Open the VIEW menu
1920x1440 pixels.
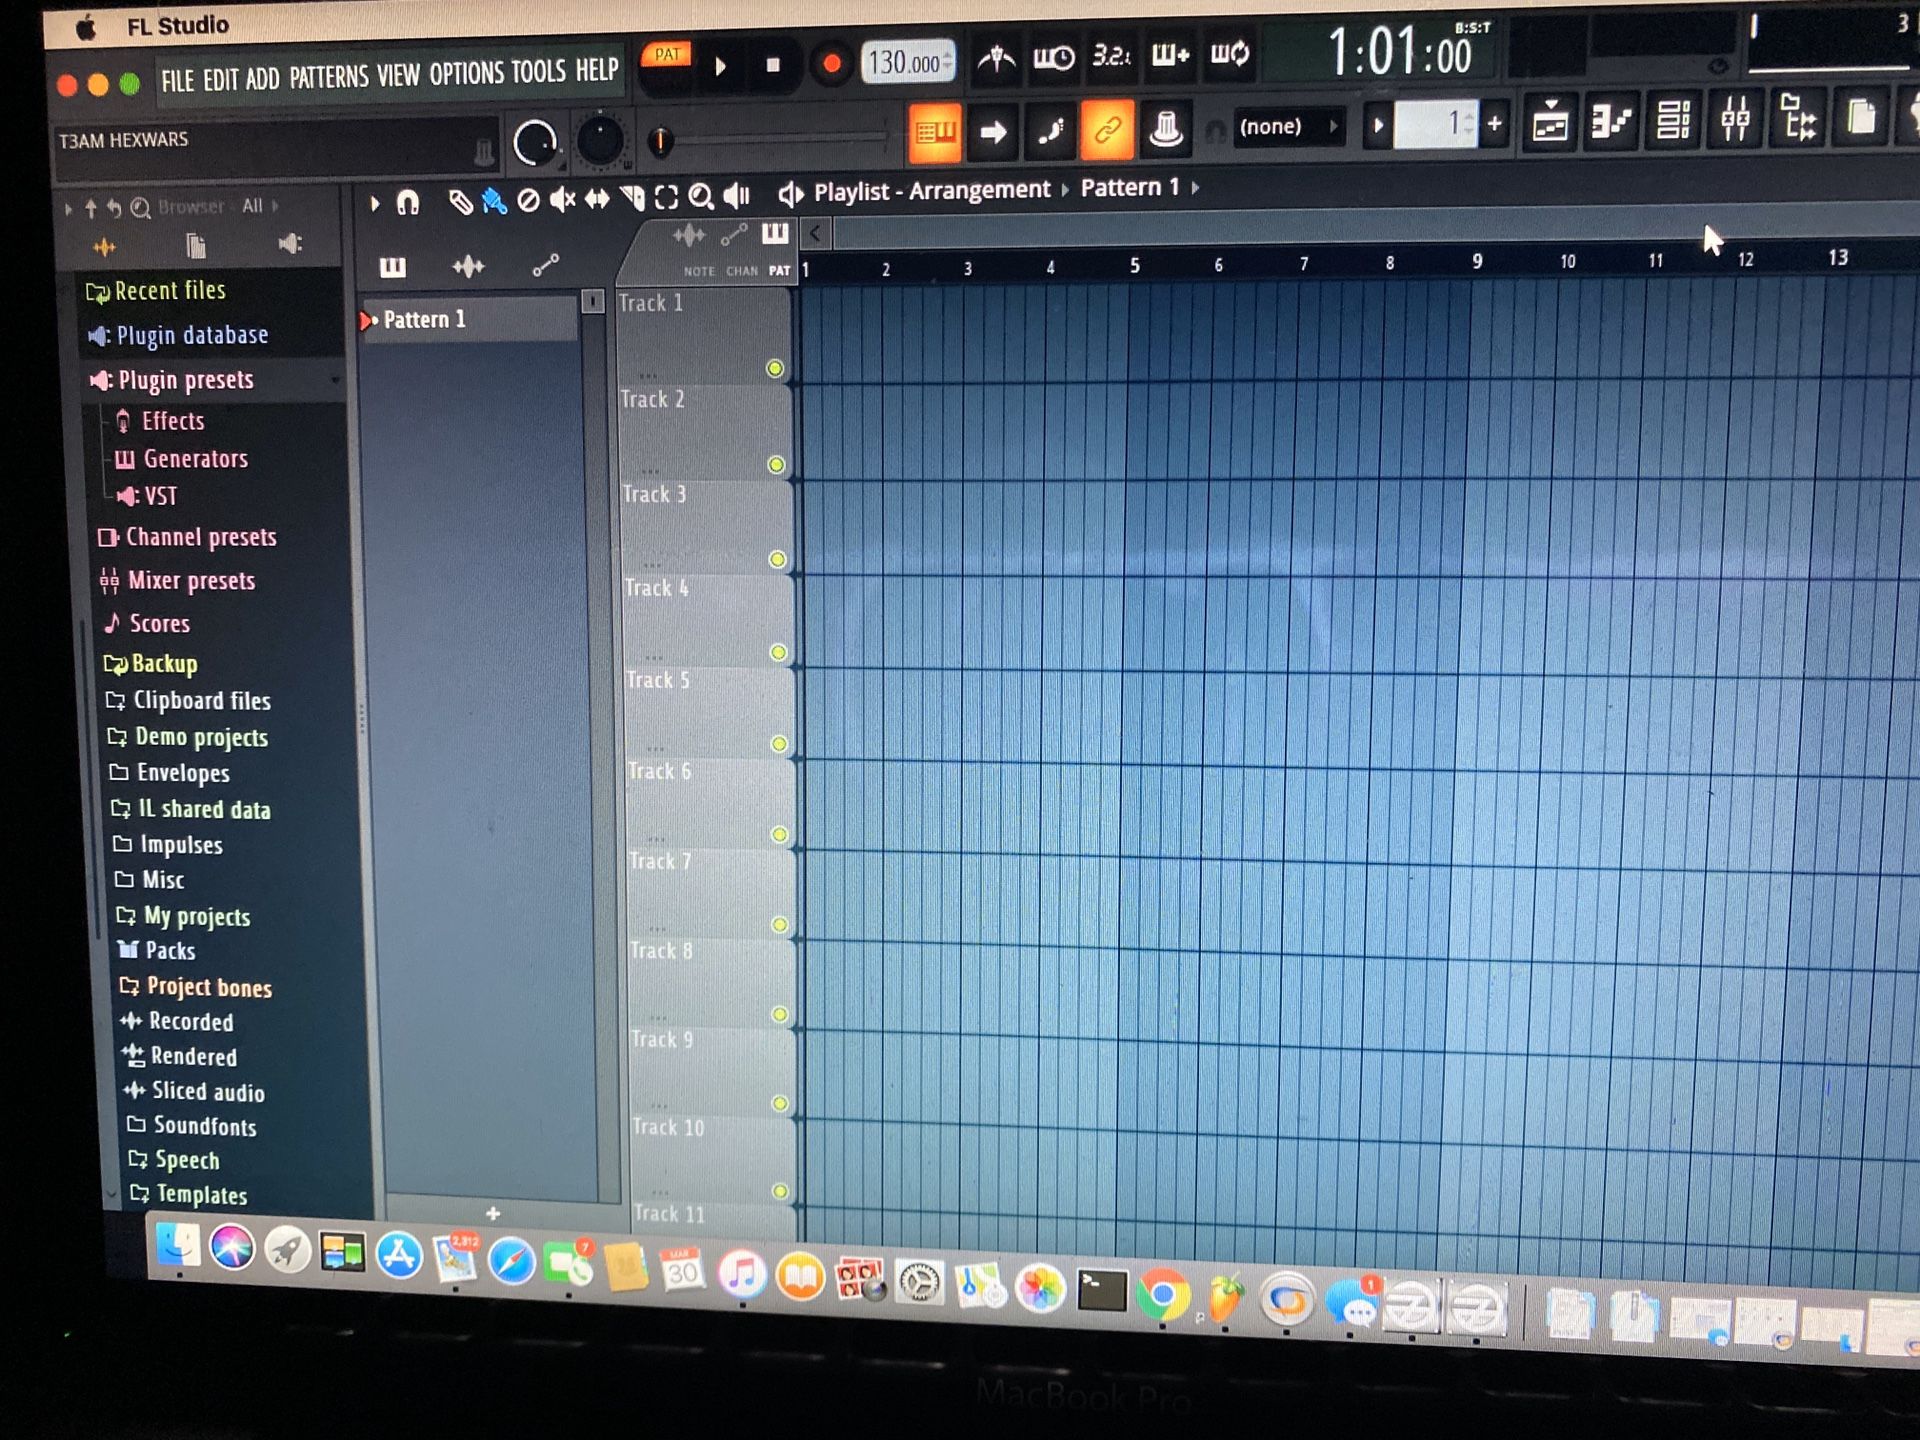(398, 75)
